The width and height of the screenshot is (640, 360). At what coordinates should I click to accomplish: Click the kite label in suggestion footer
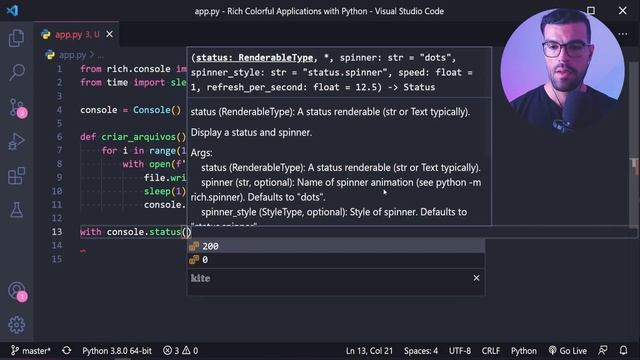click(x=200, y=278)
